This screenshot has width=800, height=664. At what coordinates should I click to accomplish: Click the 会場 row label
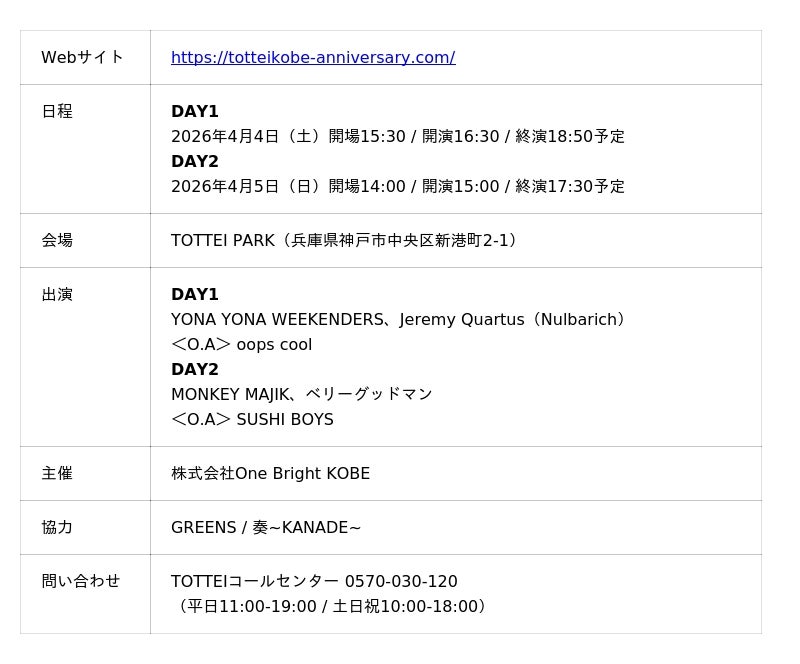57,241
